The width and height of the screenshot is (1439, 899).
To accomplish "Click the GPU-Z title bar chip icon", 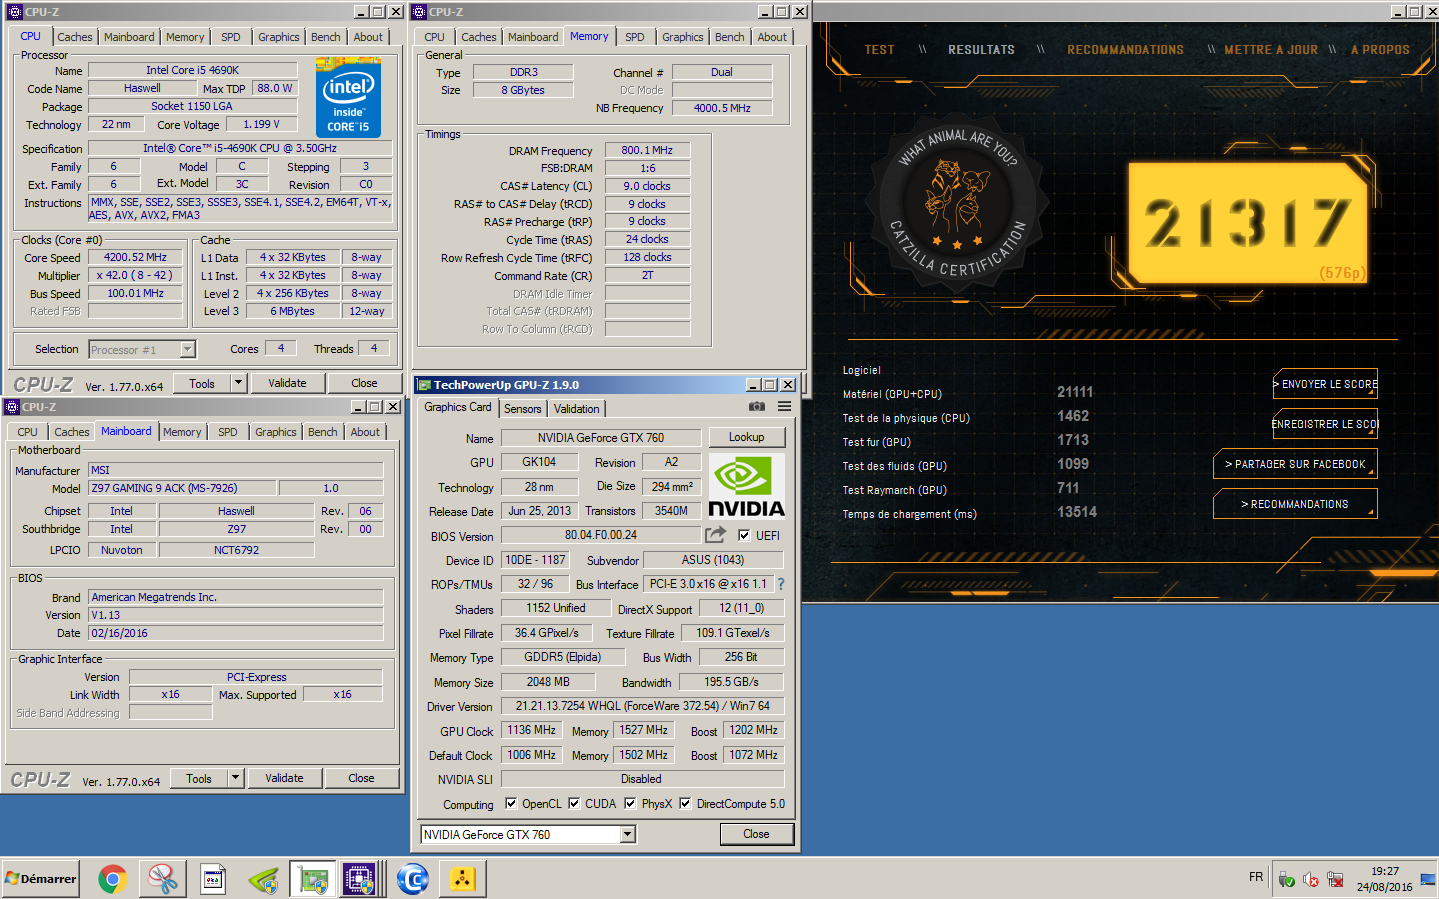I will click(423, 385).
